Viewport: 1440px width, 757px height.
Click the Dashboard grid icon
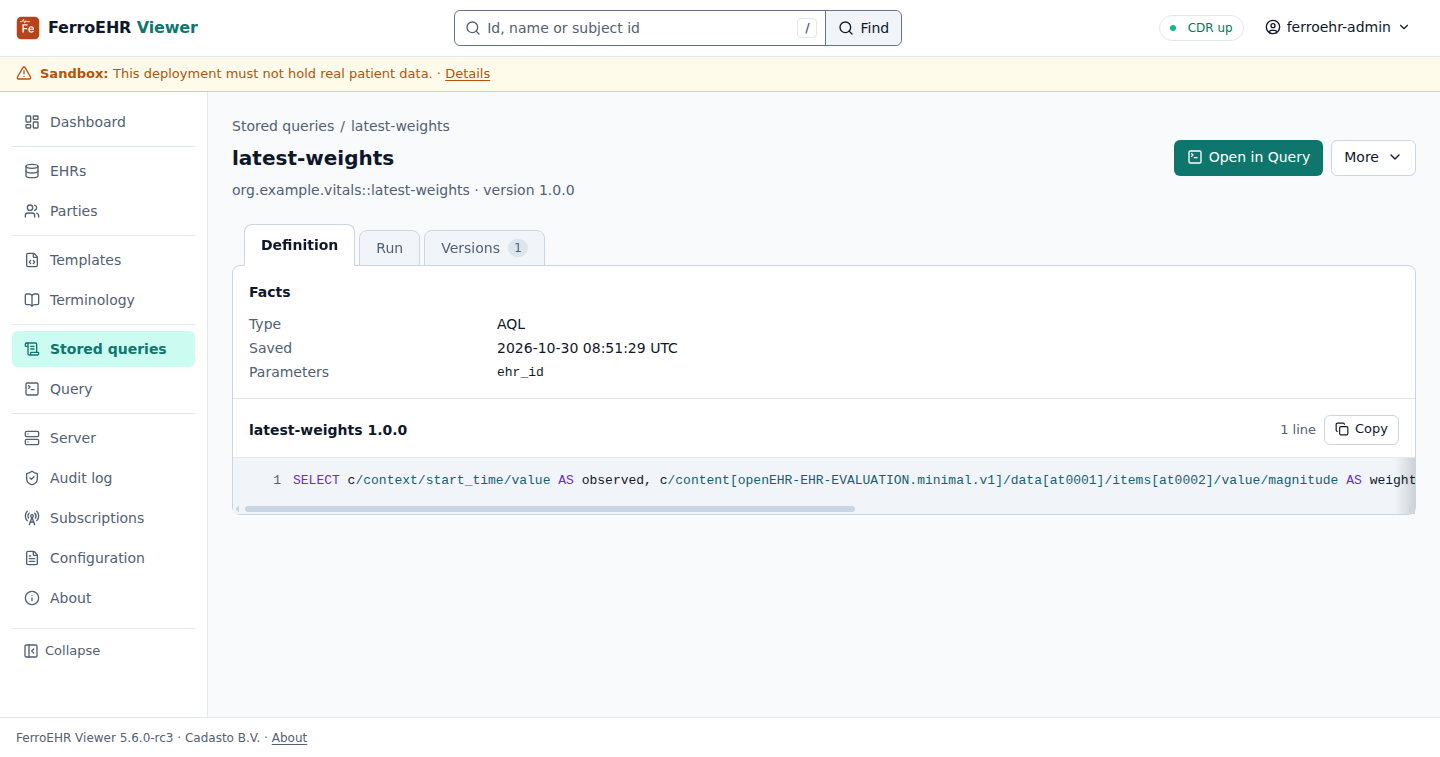(x=32, y=122)
